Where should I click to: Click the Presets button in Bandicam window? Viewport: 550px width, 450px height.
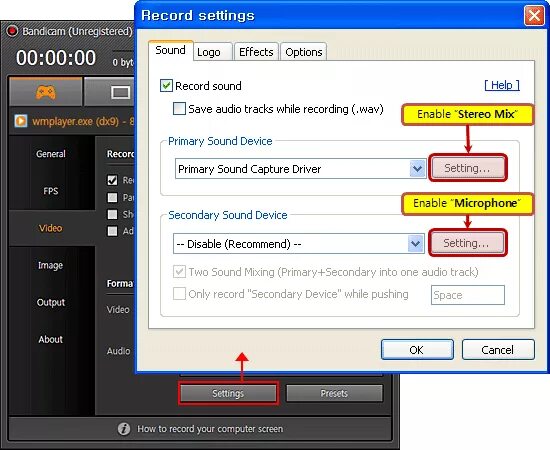tap(334, 394)
